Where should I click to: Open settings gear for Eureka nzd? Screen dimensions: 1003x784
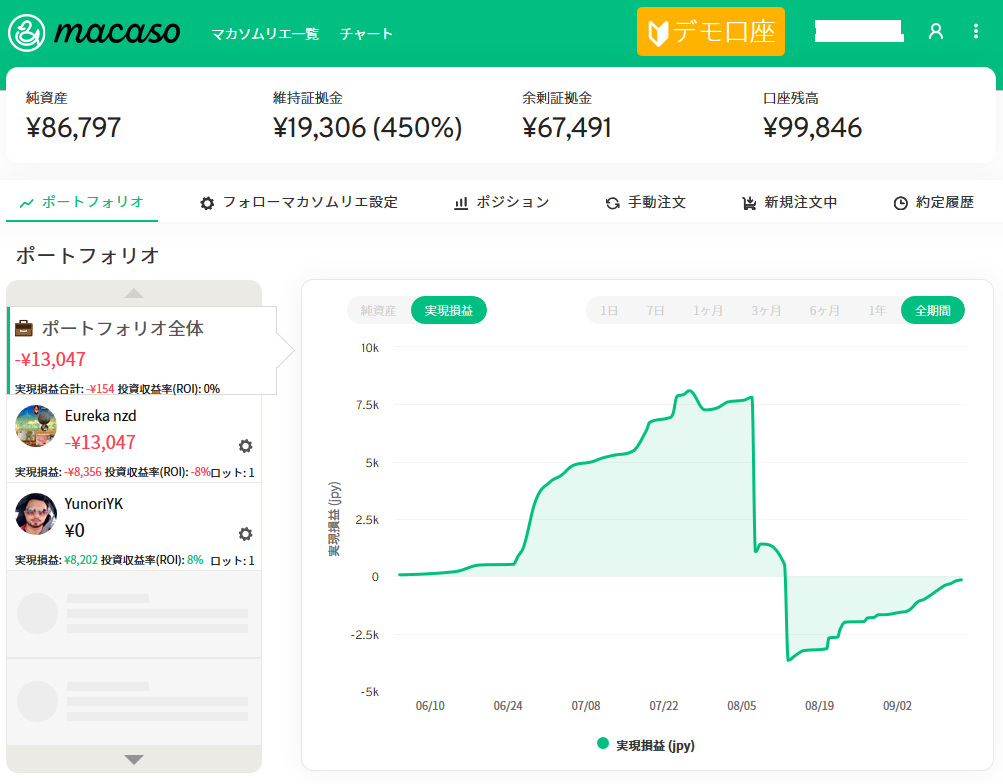(x=245, y=446)
